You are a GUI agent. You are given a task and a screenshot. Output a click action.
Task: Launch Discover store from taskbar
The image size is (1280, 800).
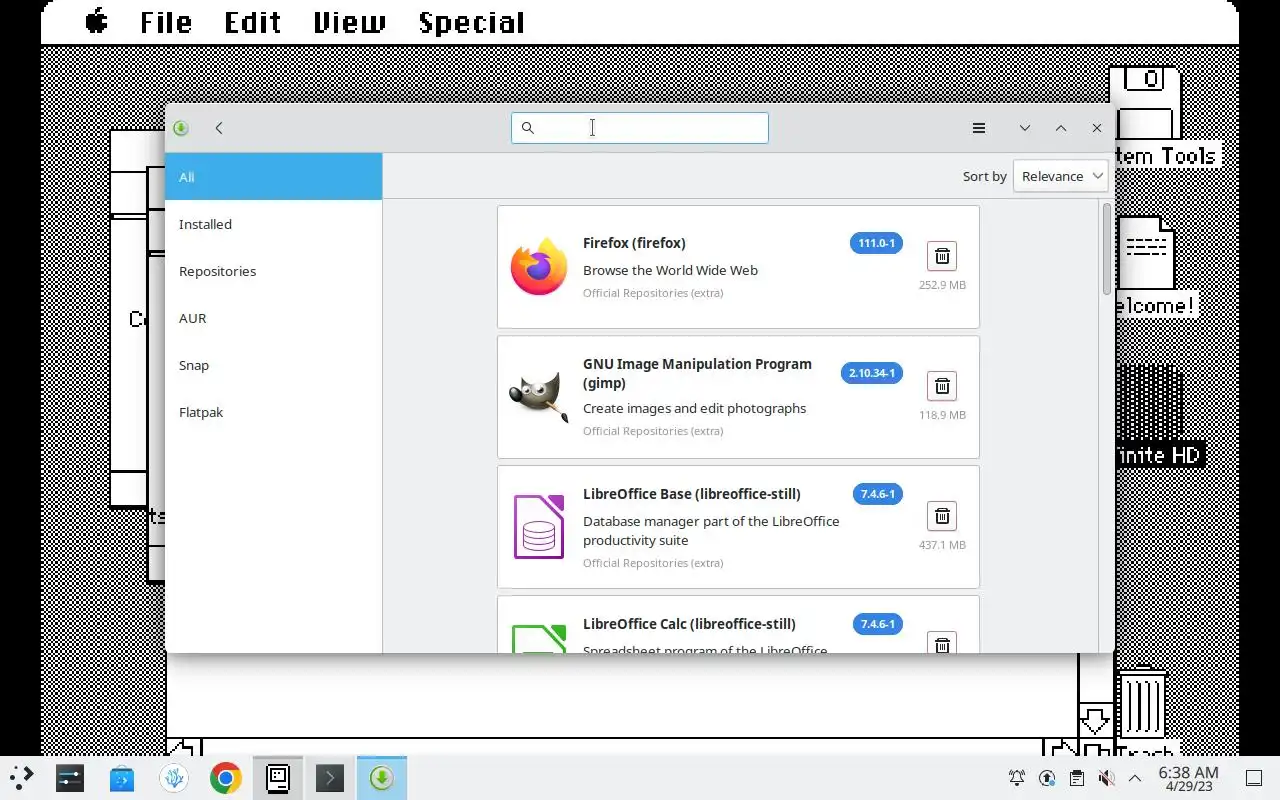pos(122,778)
